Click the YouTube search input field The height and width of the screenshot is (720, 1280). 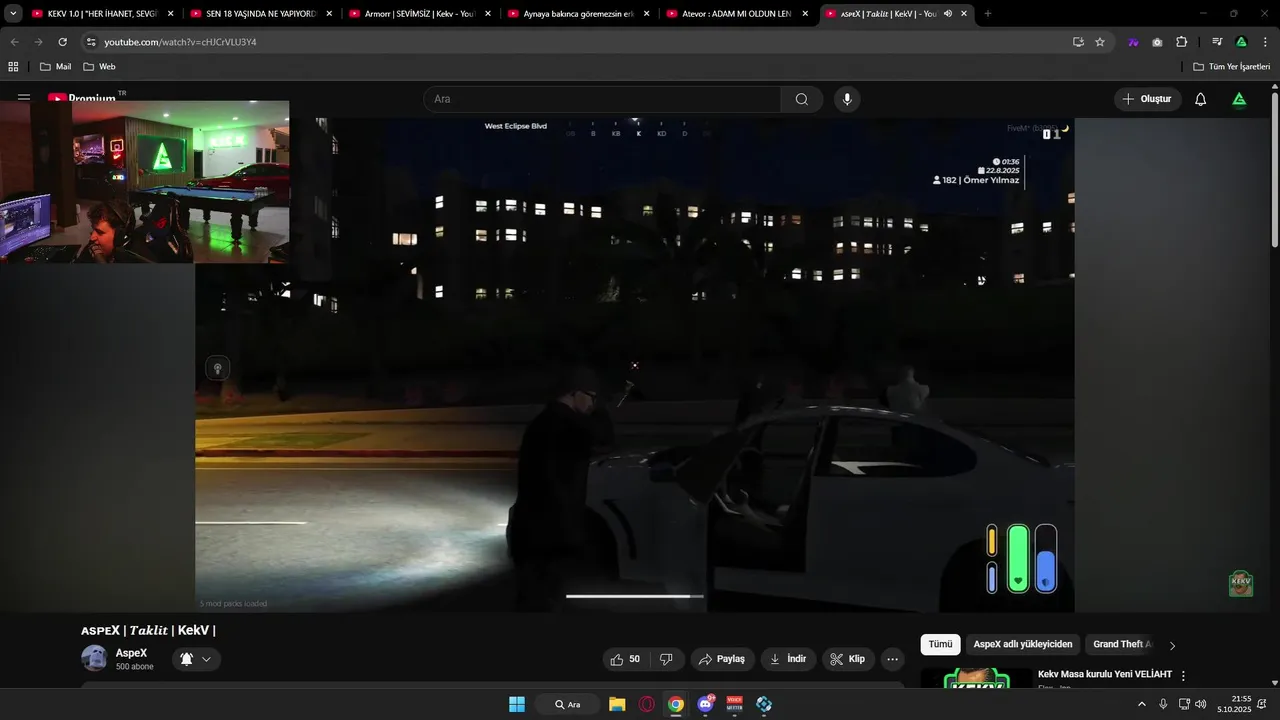[x=602, y=99]
